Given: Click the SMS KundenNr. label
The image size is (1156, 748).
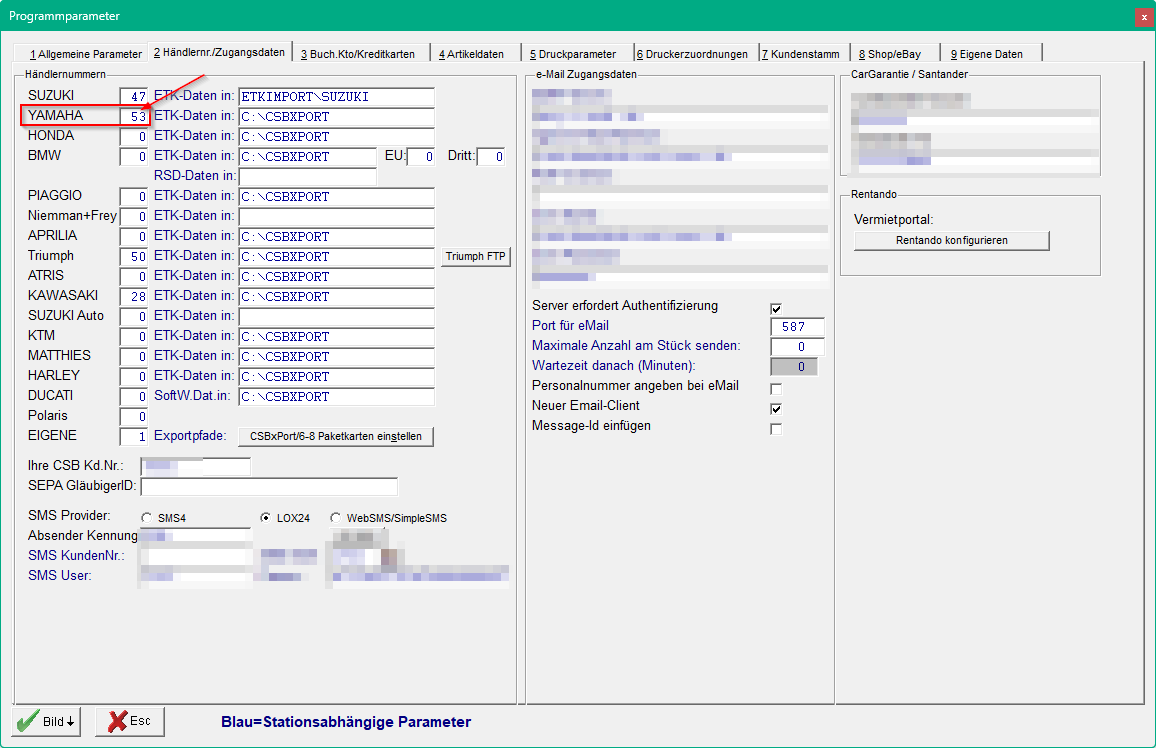Looking at the screenshot, I should pyautogui.click(x=77, y=556).
